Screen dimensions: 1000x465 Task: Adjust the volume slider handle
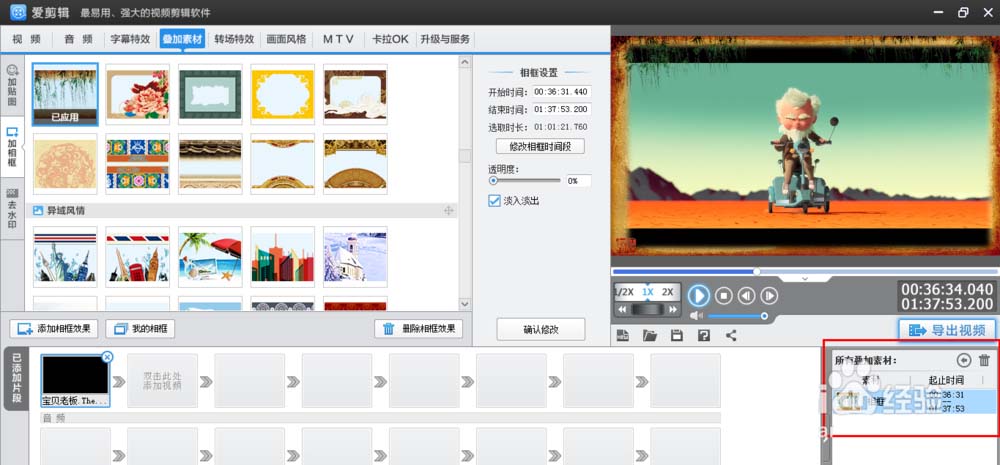pyautogui.click(x=764, y=316)
